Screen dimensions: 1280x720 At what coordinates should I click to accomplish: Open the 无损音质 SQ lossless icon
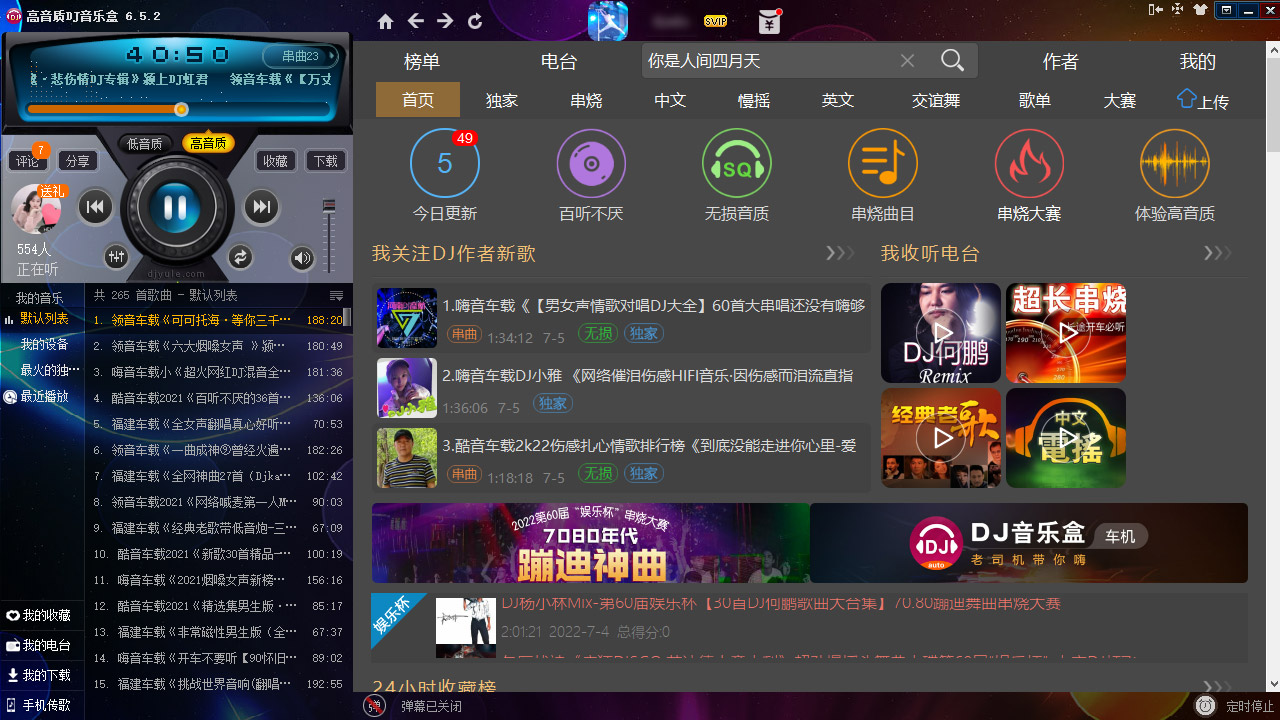(x=737, y=161)
